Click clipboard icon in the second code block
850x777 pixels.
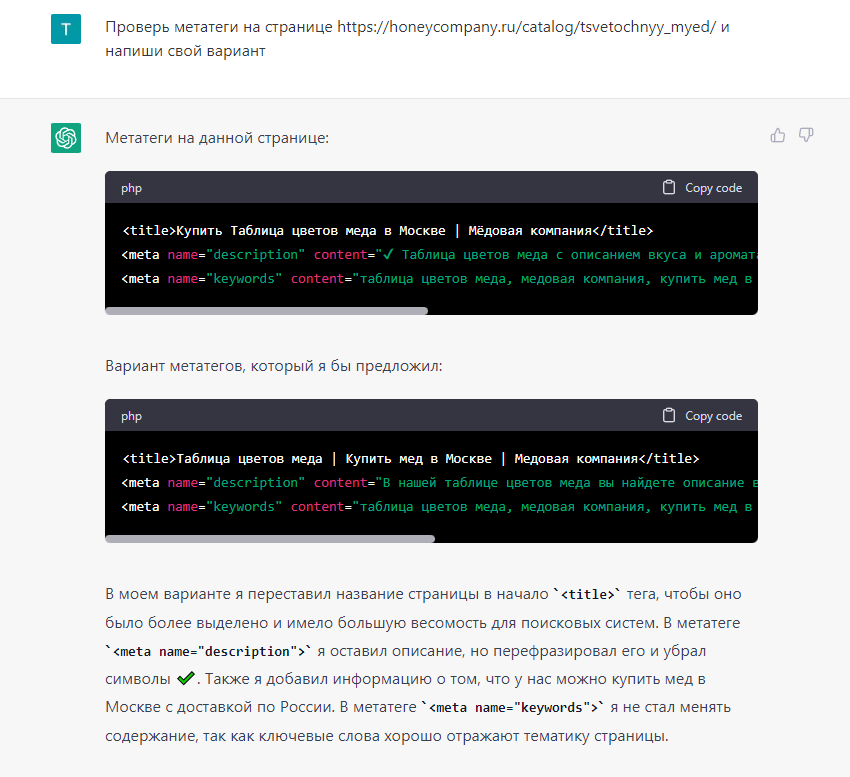669,416
